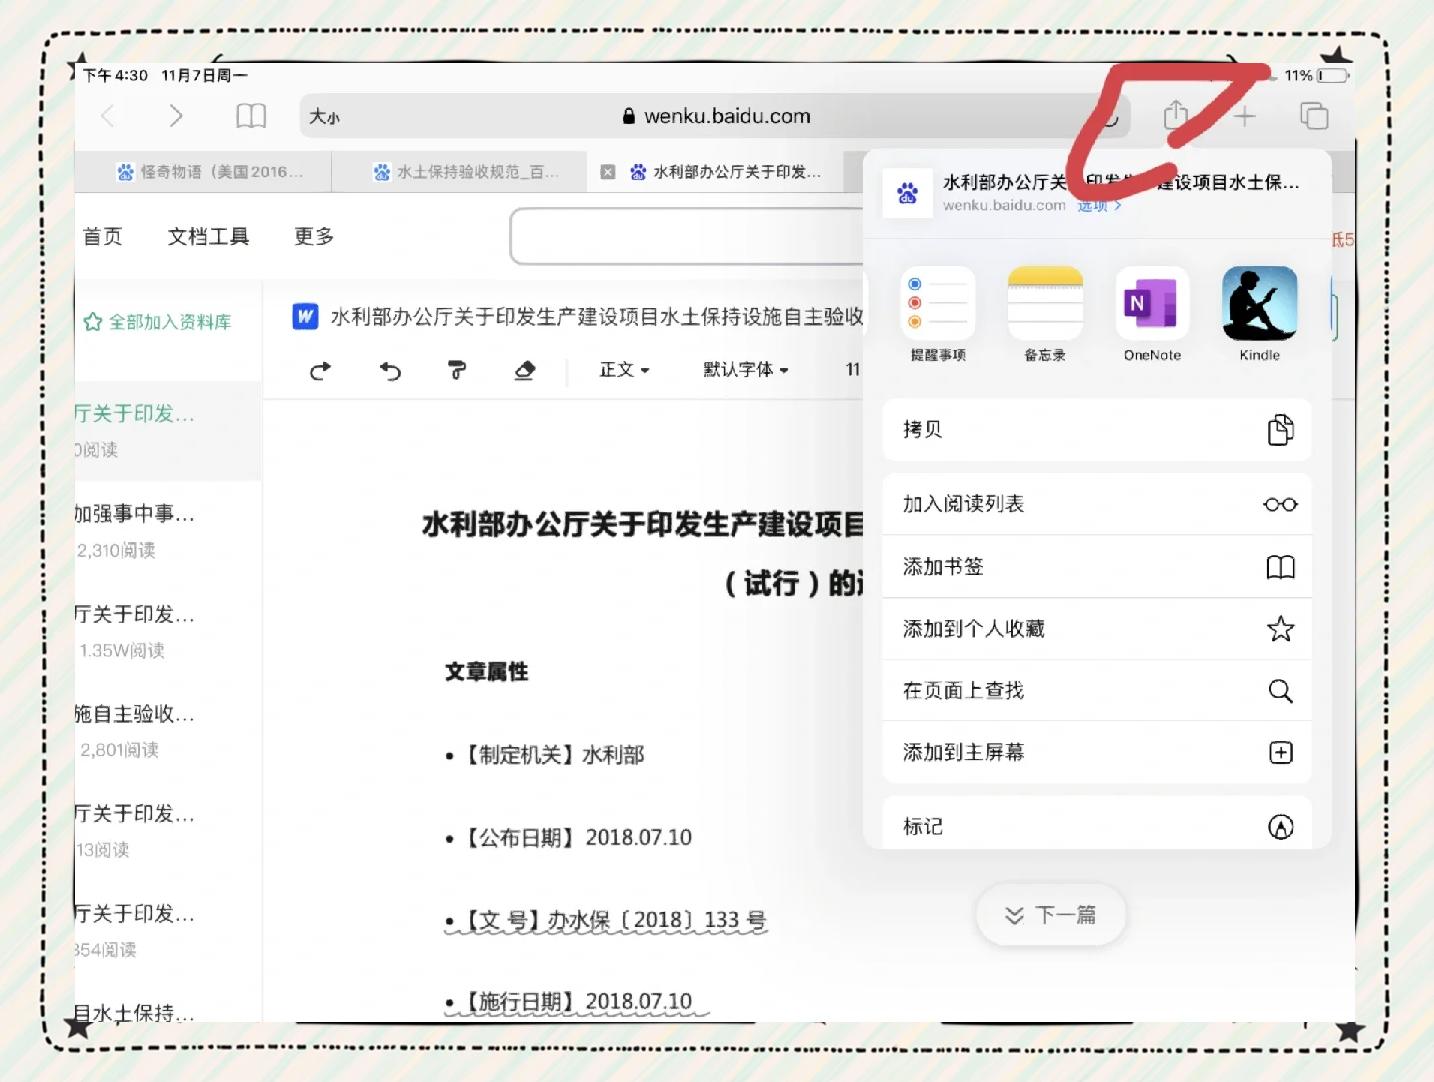Share to Kindle app
1434x1082 pixels.
point(1259,314)
